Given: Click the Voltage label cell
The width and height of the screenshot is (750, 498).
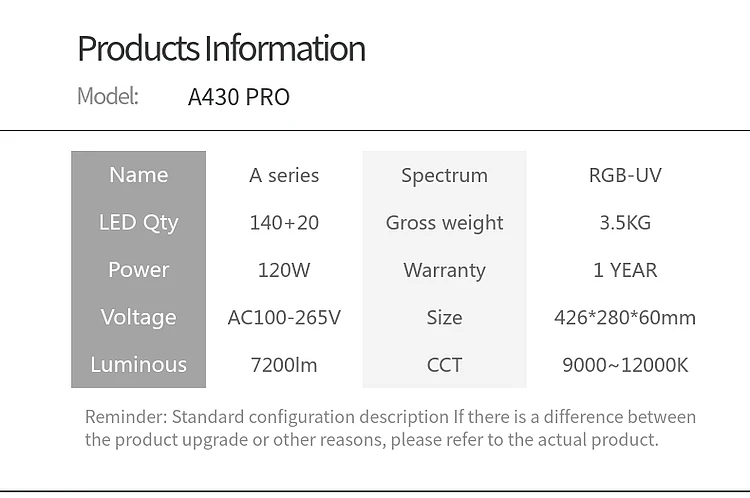Looking at the screenshot, I should pyautogui.click(x=138, y=317).
